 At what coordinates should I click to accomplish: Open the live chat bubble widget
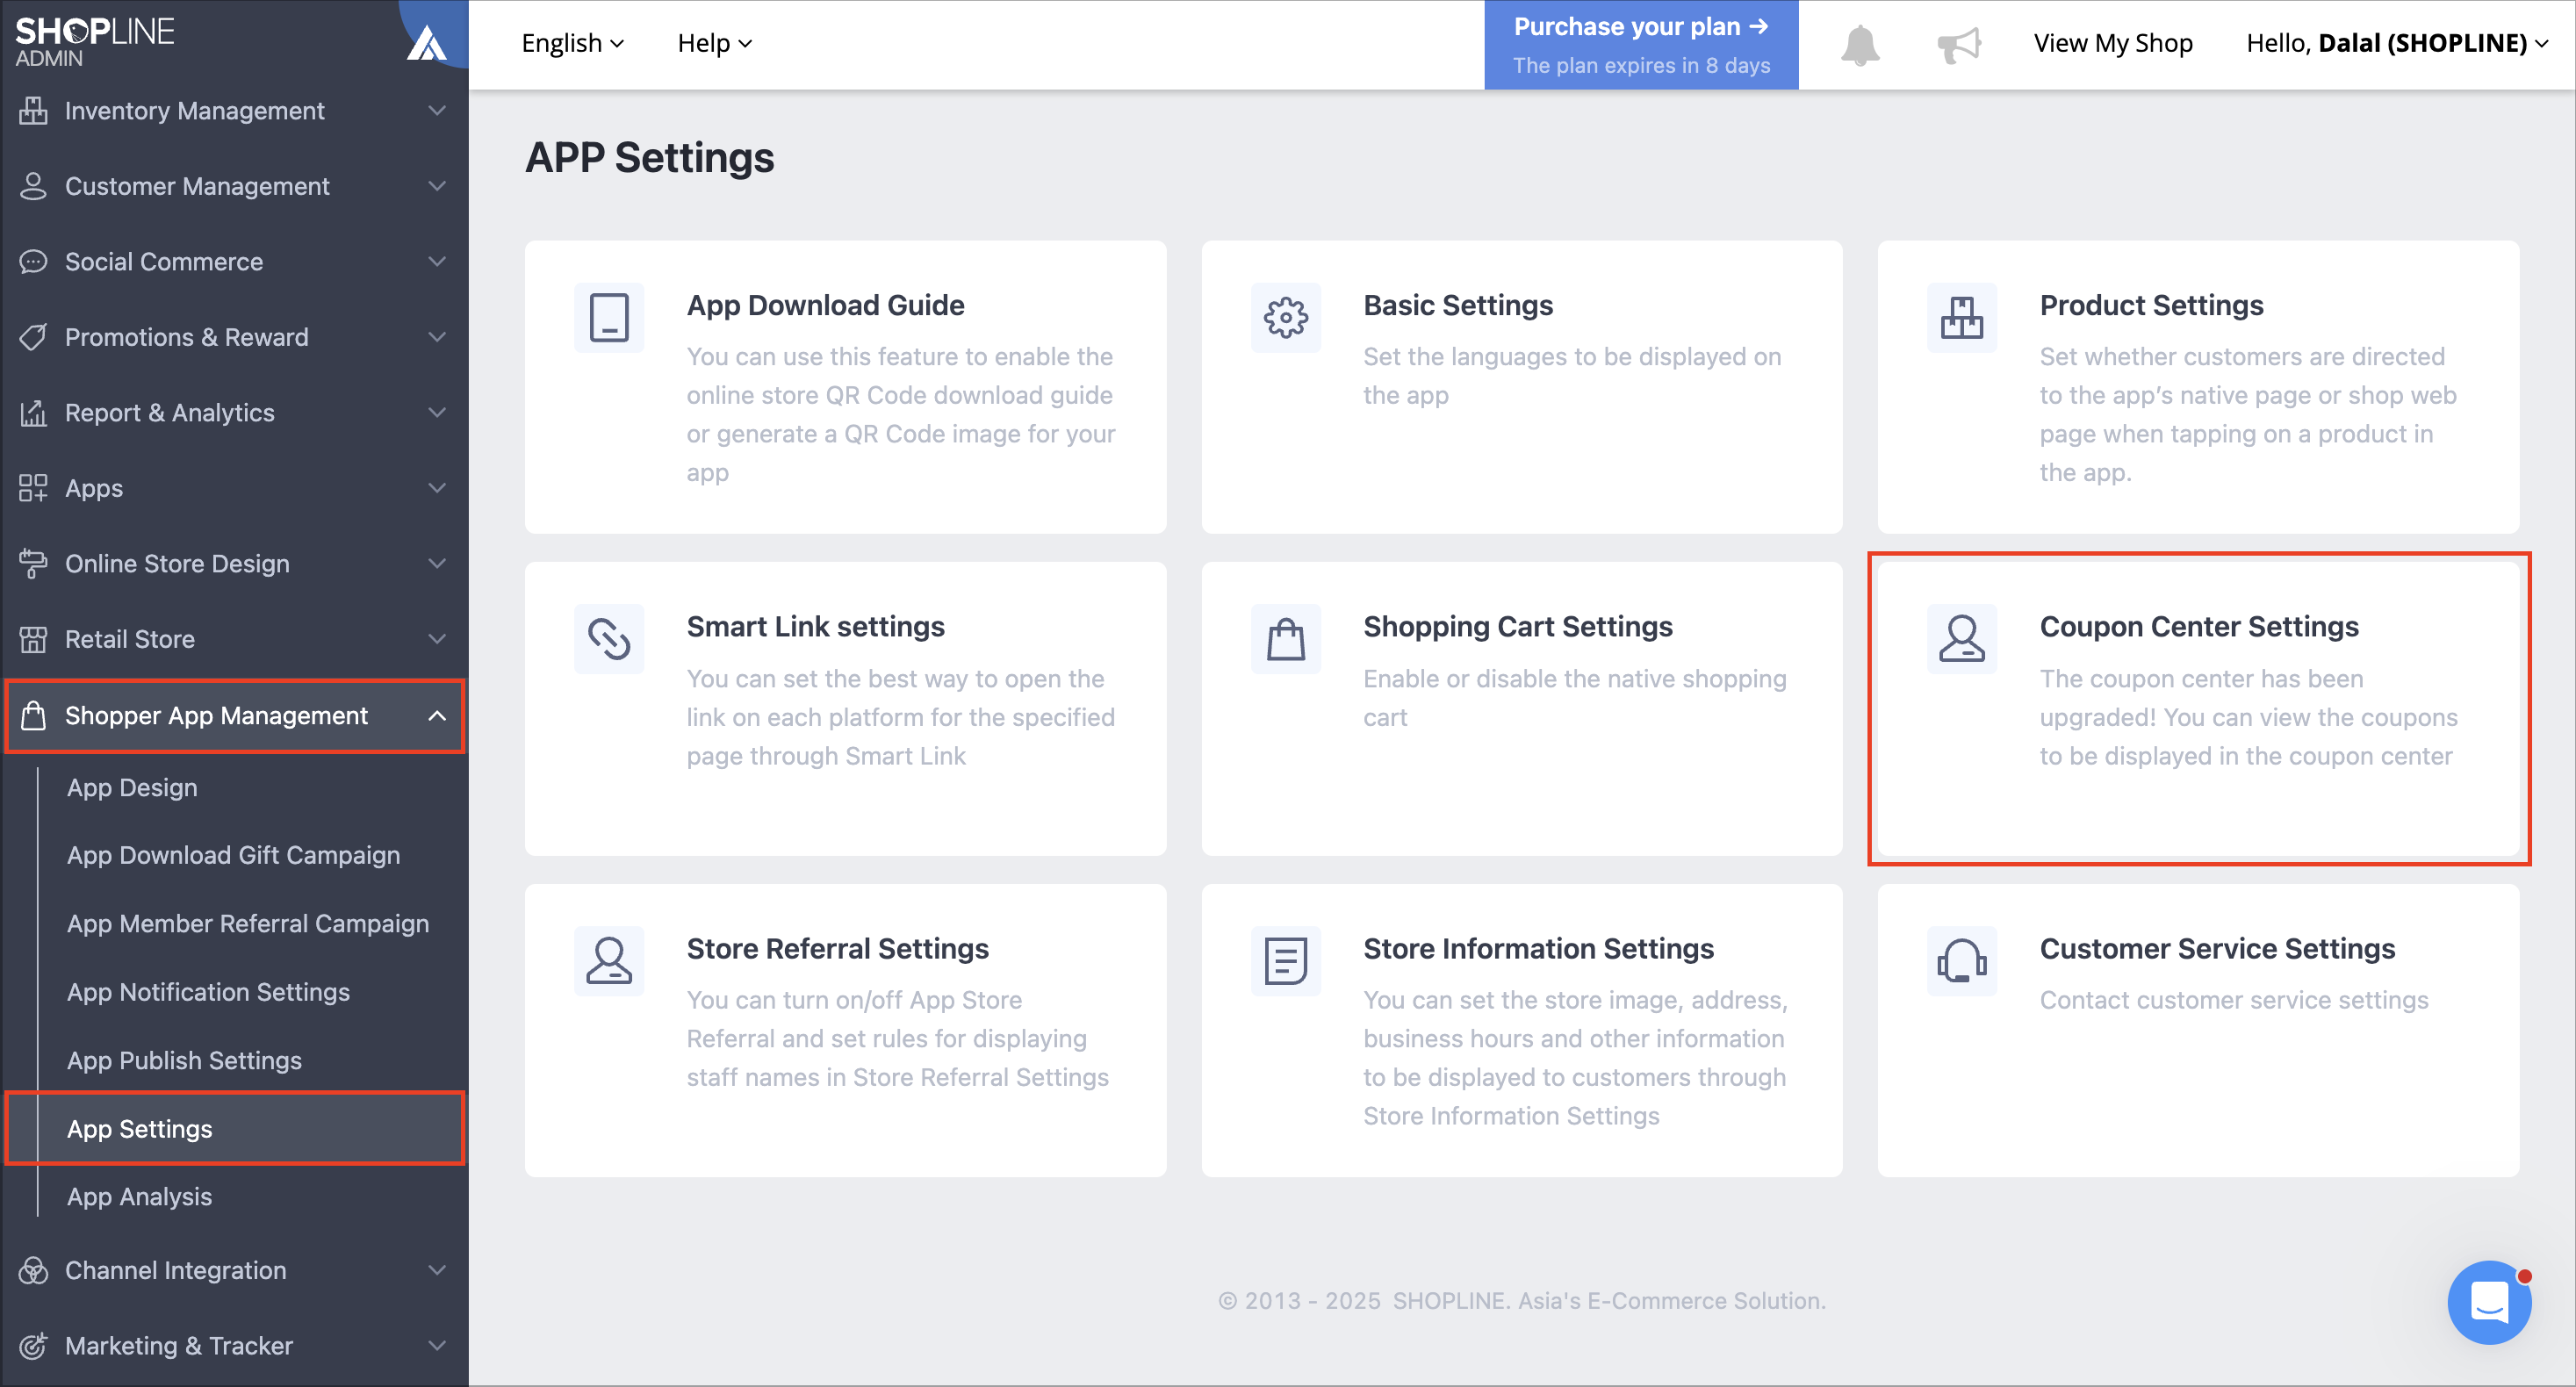click(x=2489, y=1302)
